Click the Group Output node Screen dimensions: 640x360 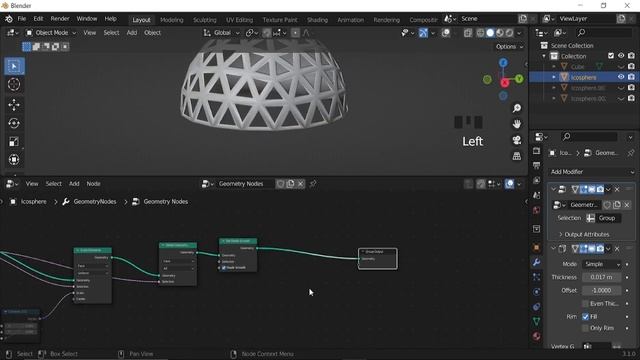click(x=378, y=259)
